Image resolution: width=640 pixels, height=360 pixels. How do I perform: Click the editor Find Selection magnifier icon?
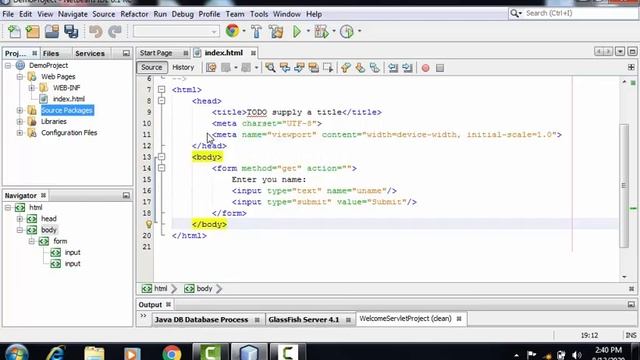pyautogui.click(x=270, y=68)
